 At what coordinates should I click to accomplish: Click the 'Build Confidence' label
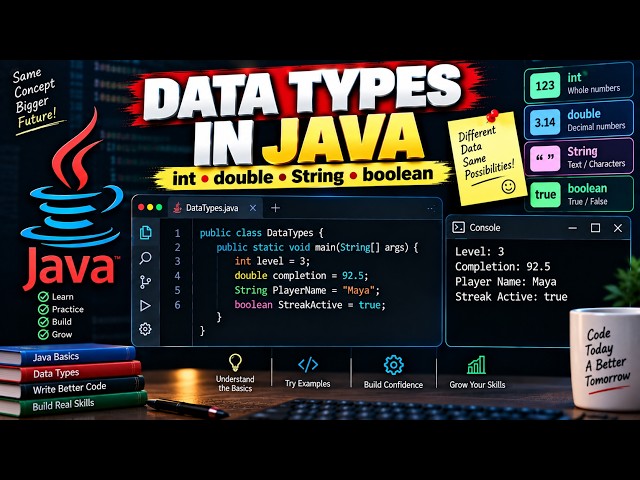[393, 385]
